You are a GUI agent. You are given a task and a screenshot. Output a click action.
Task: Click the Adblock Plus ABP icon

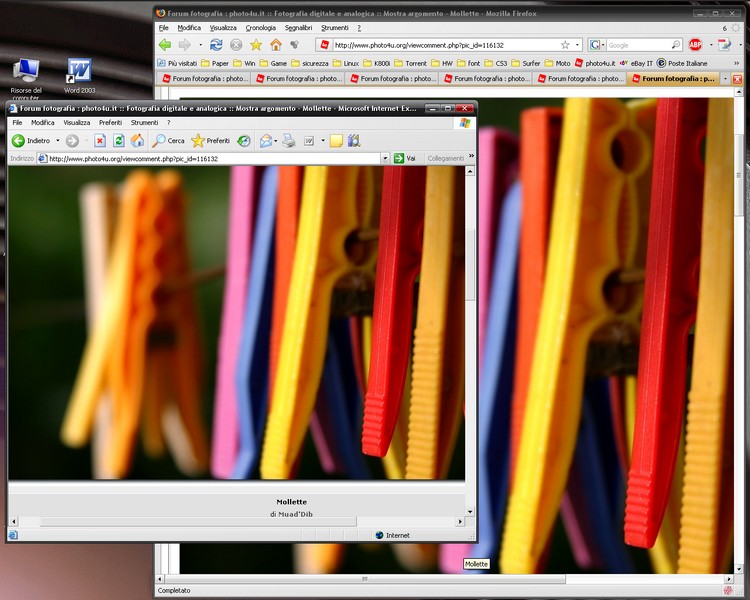[695, 45]
